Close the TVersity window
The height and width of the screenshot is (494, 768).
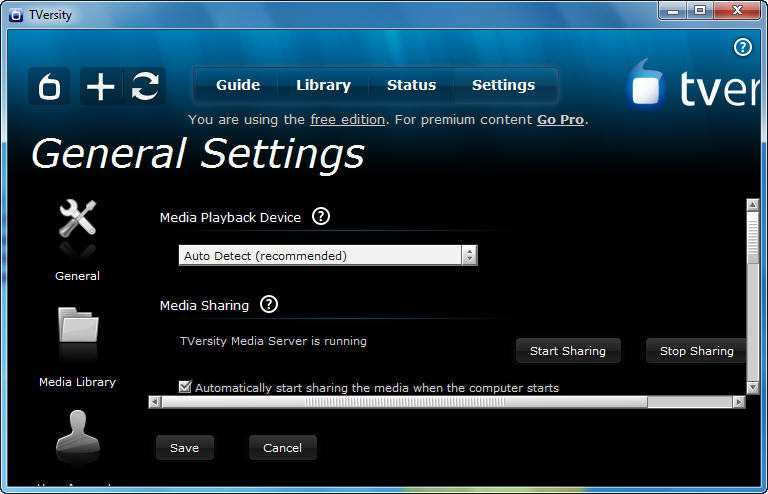point(737,10)
